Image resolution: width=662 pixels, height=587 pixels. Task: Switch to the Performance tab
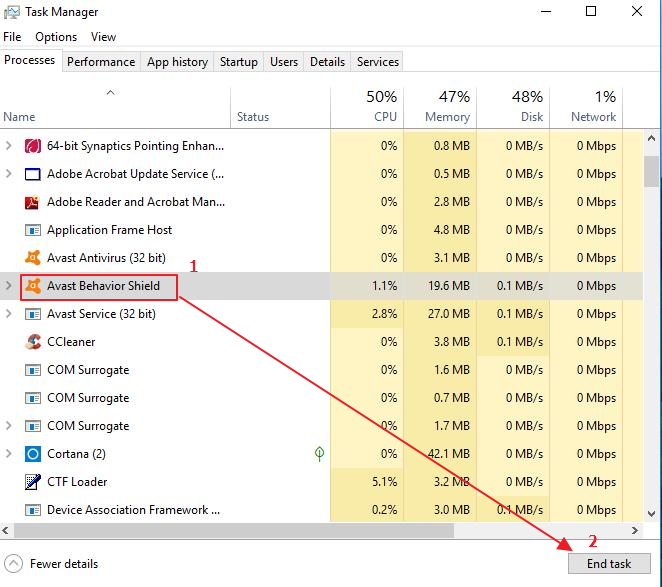tap(101, 62)
